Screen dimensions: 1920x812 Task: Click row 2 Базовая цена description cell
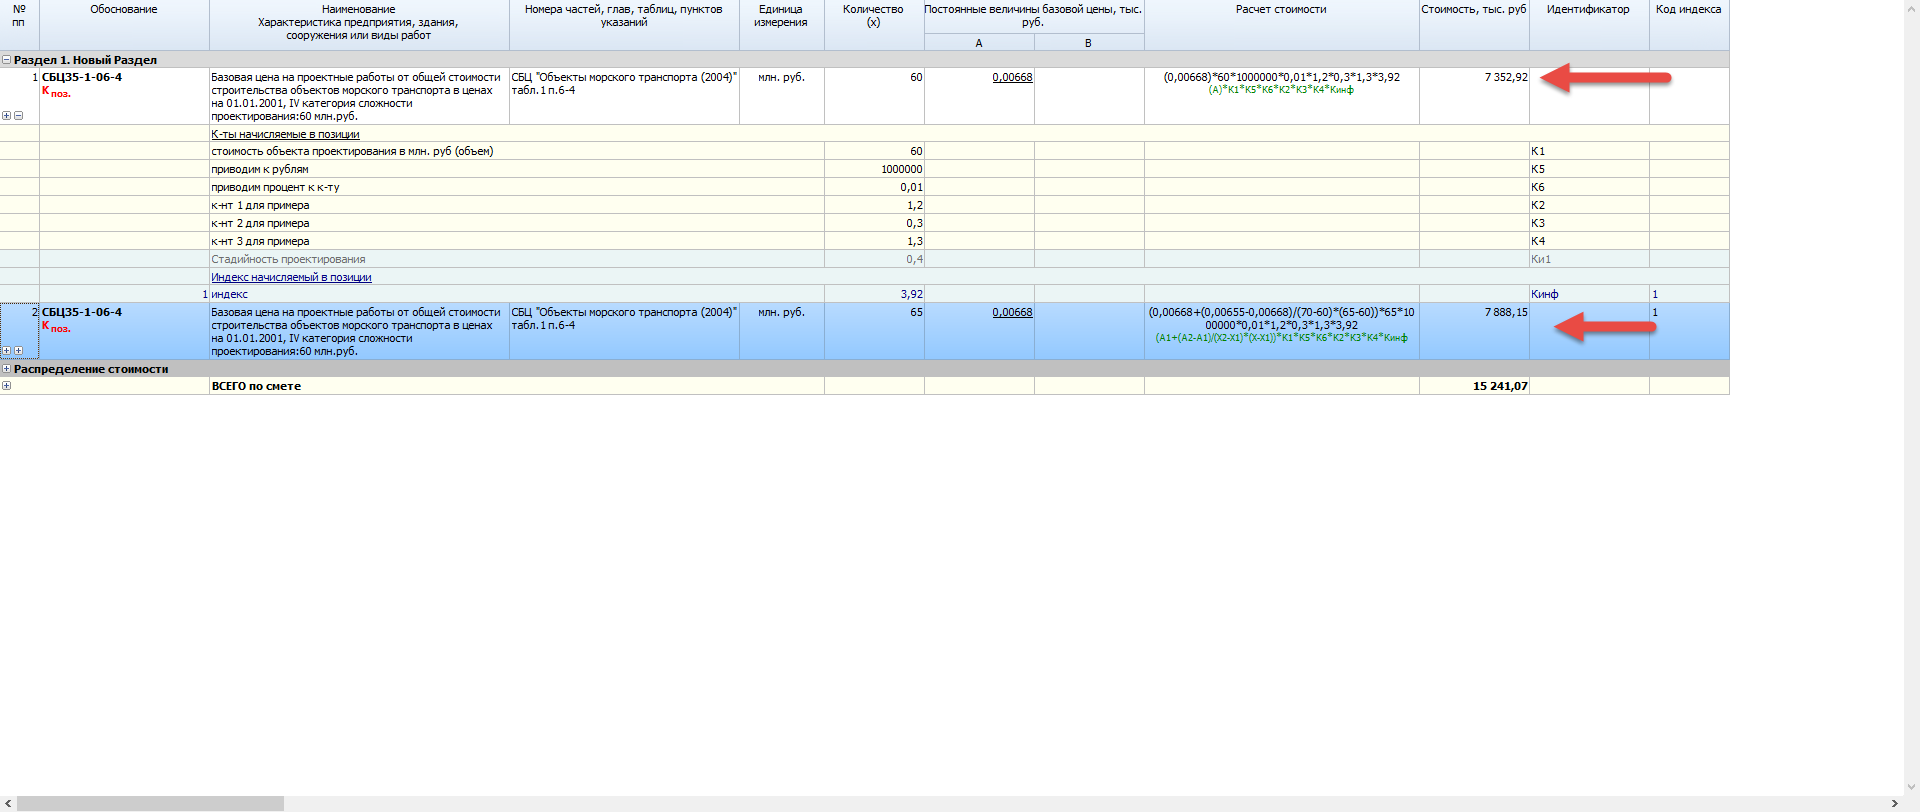pyautogui.click(x=359, y=331)
